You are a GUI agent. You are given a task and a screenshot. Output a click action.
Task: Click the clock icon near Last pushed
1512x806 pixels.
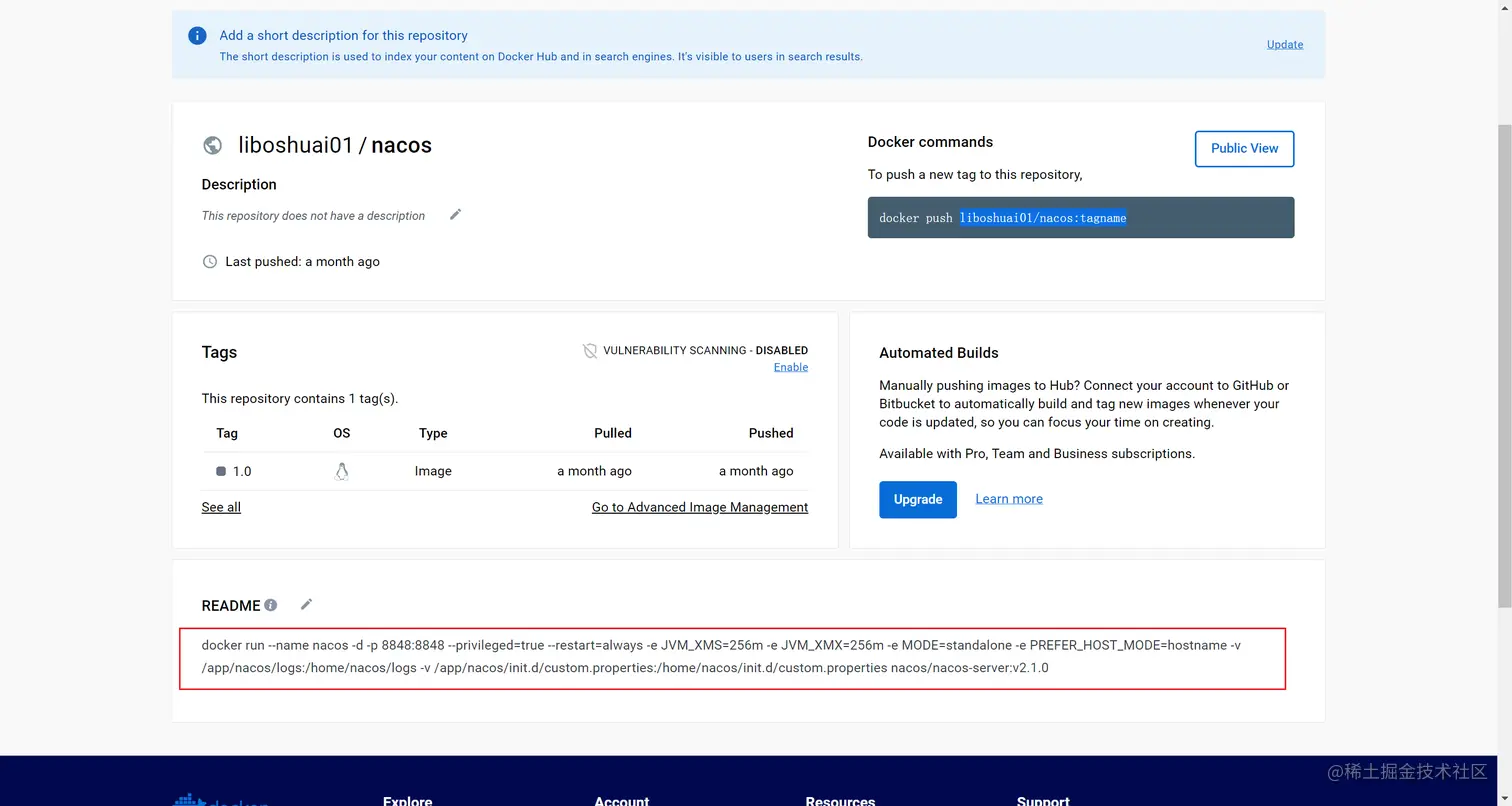pos(210,262)
